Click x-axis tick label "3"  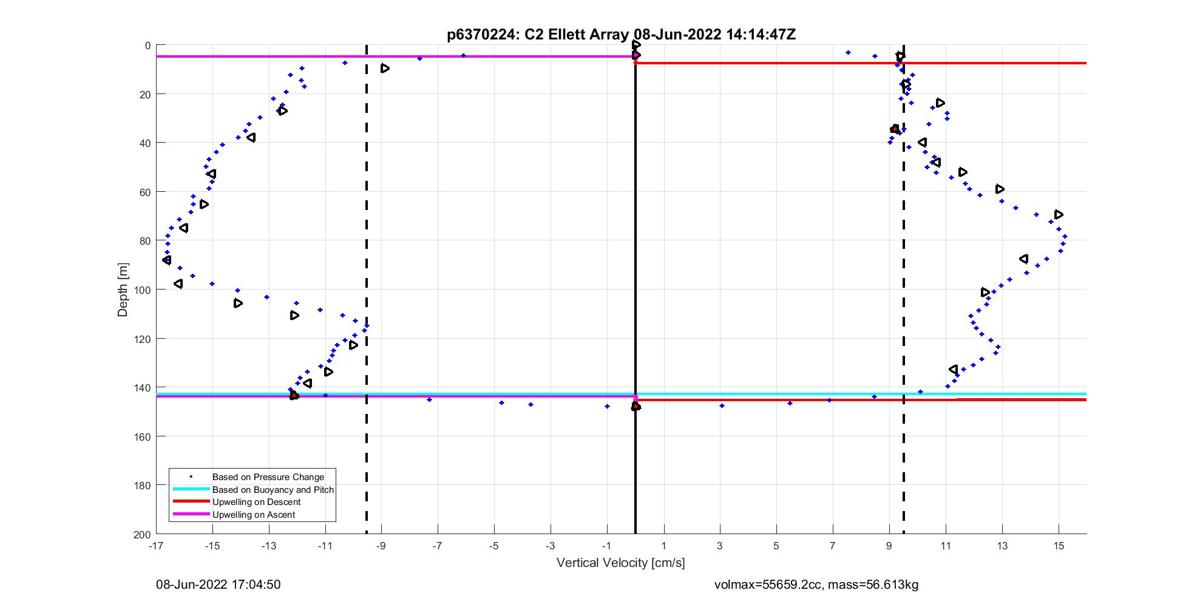point(720,547)
